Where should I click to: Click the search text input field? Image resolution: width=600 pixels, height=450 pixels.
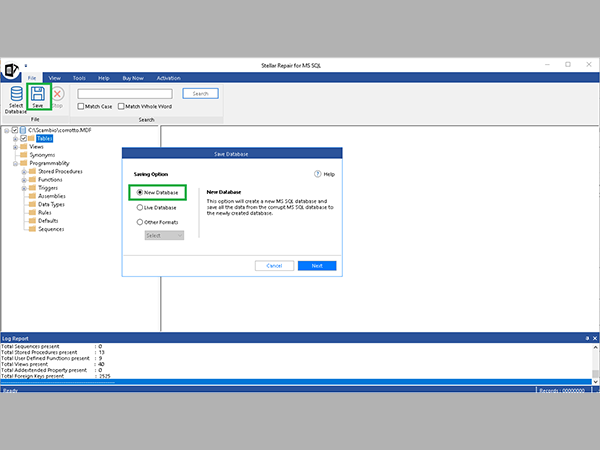pos(125,94)
